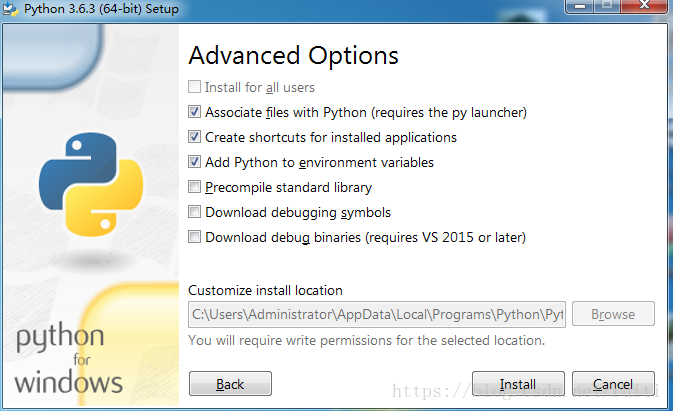Cancel the Python setup
This screenshot has width=673, height=411.
(613, 384)
